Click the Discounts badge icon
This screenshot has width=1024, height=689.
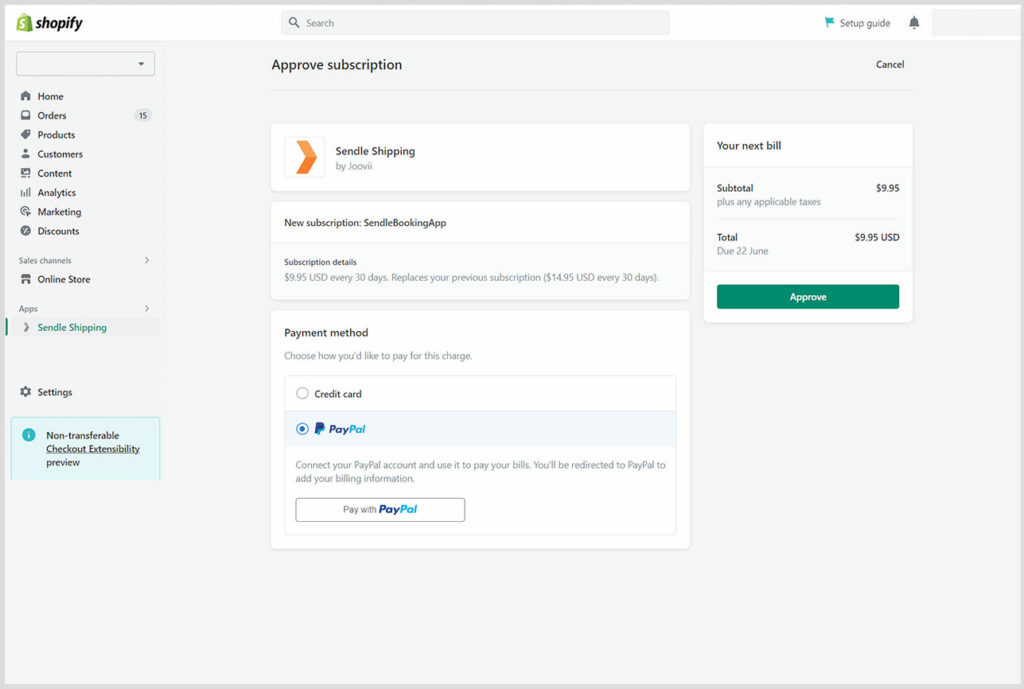tap(25, 231)
